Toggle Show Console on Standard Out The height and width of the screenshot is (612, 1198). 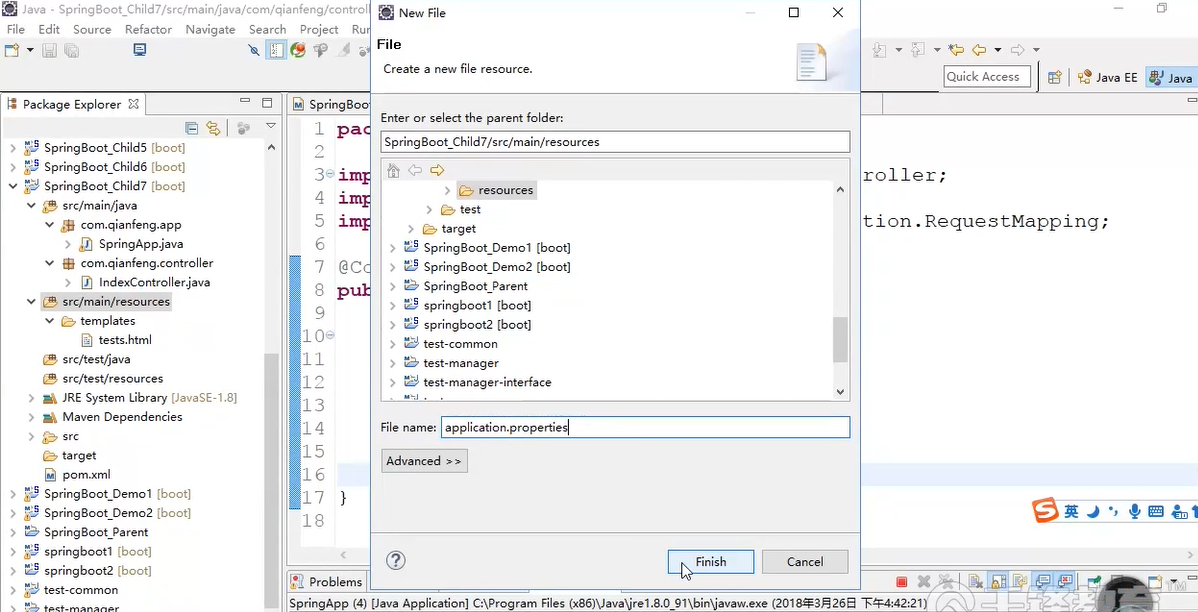coord(1043,581)
